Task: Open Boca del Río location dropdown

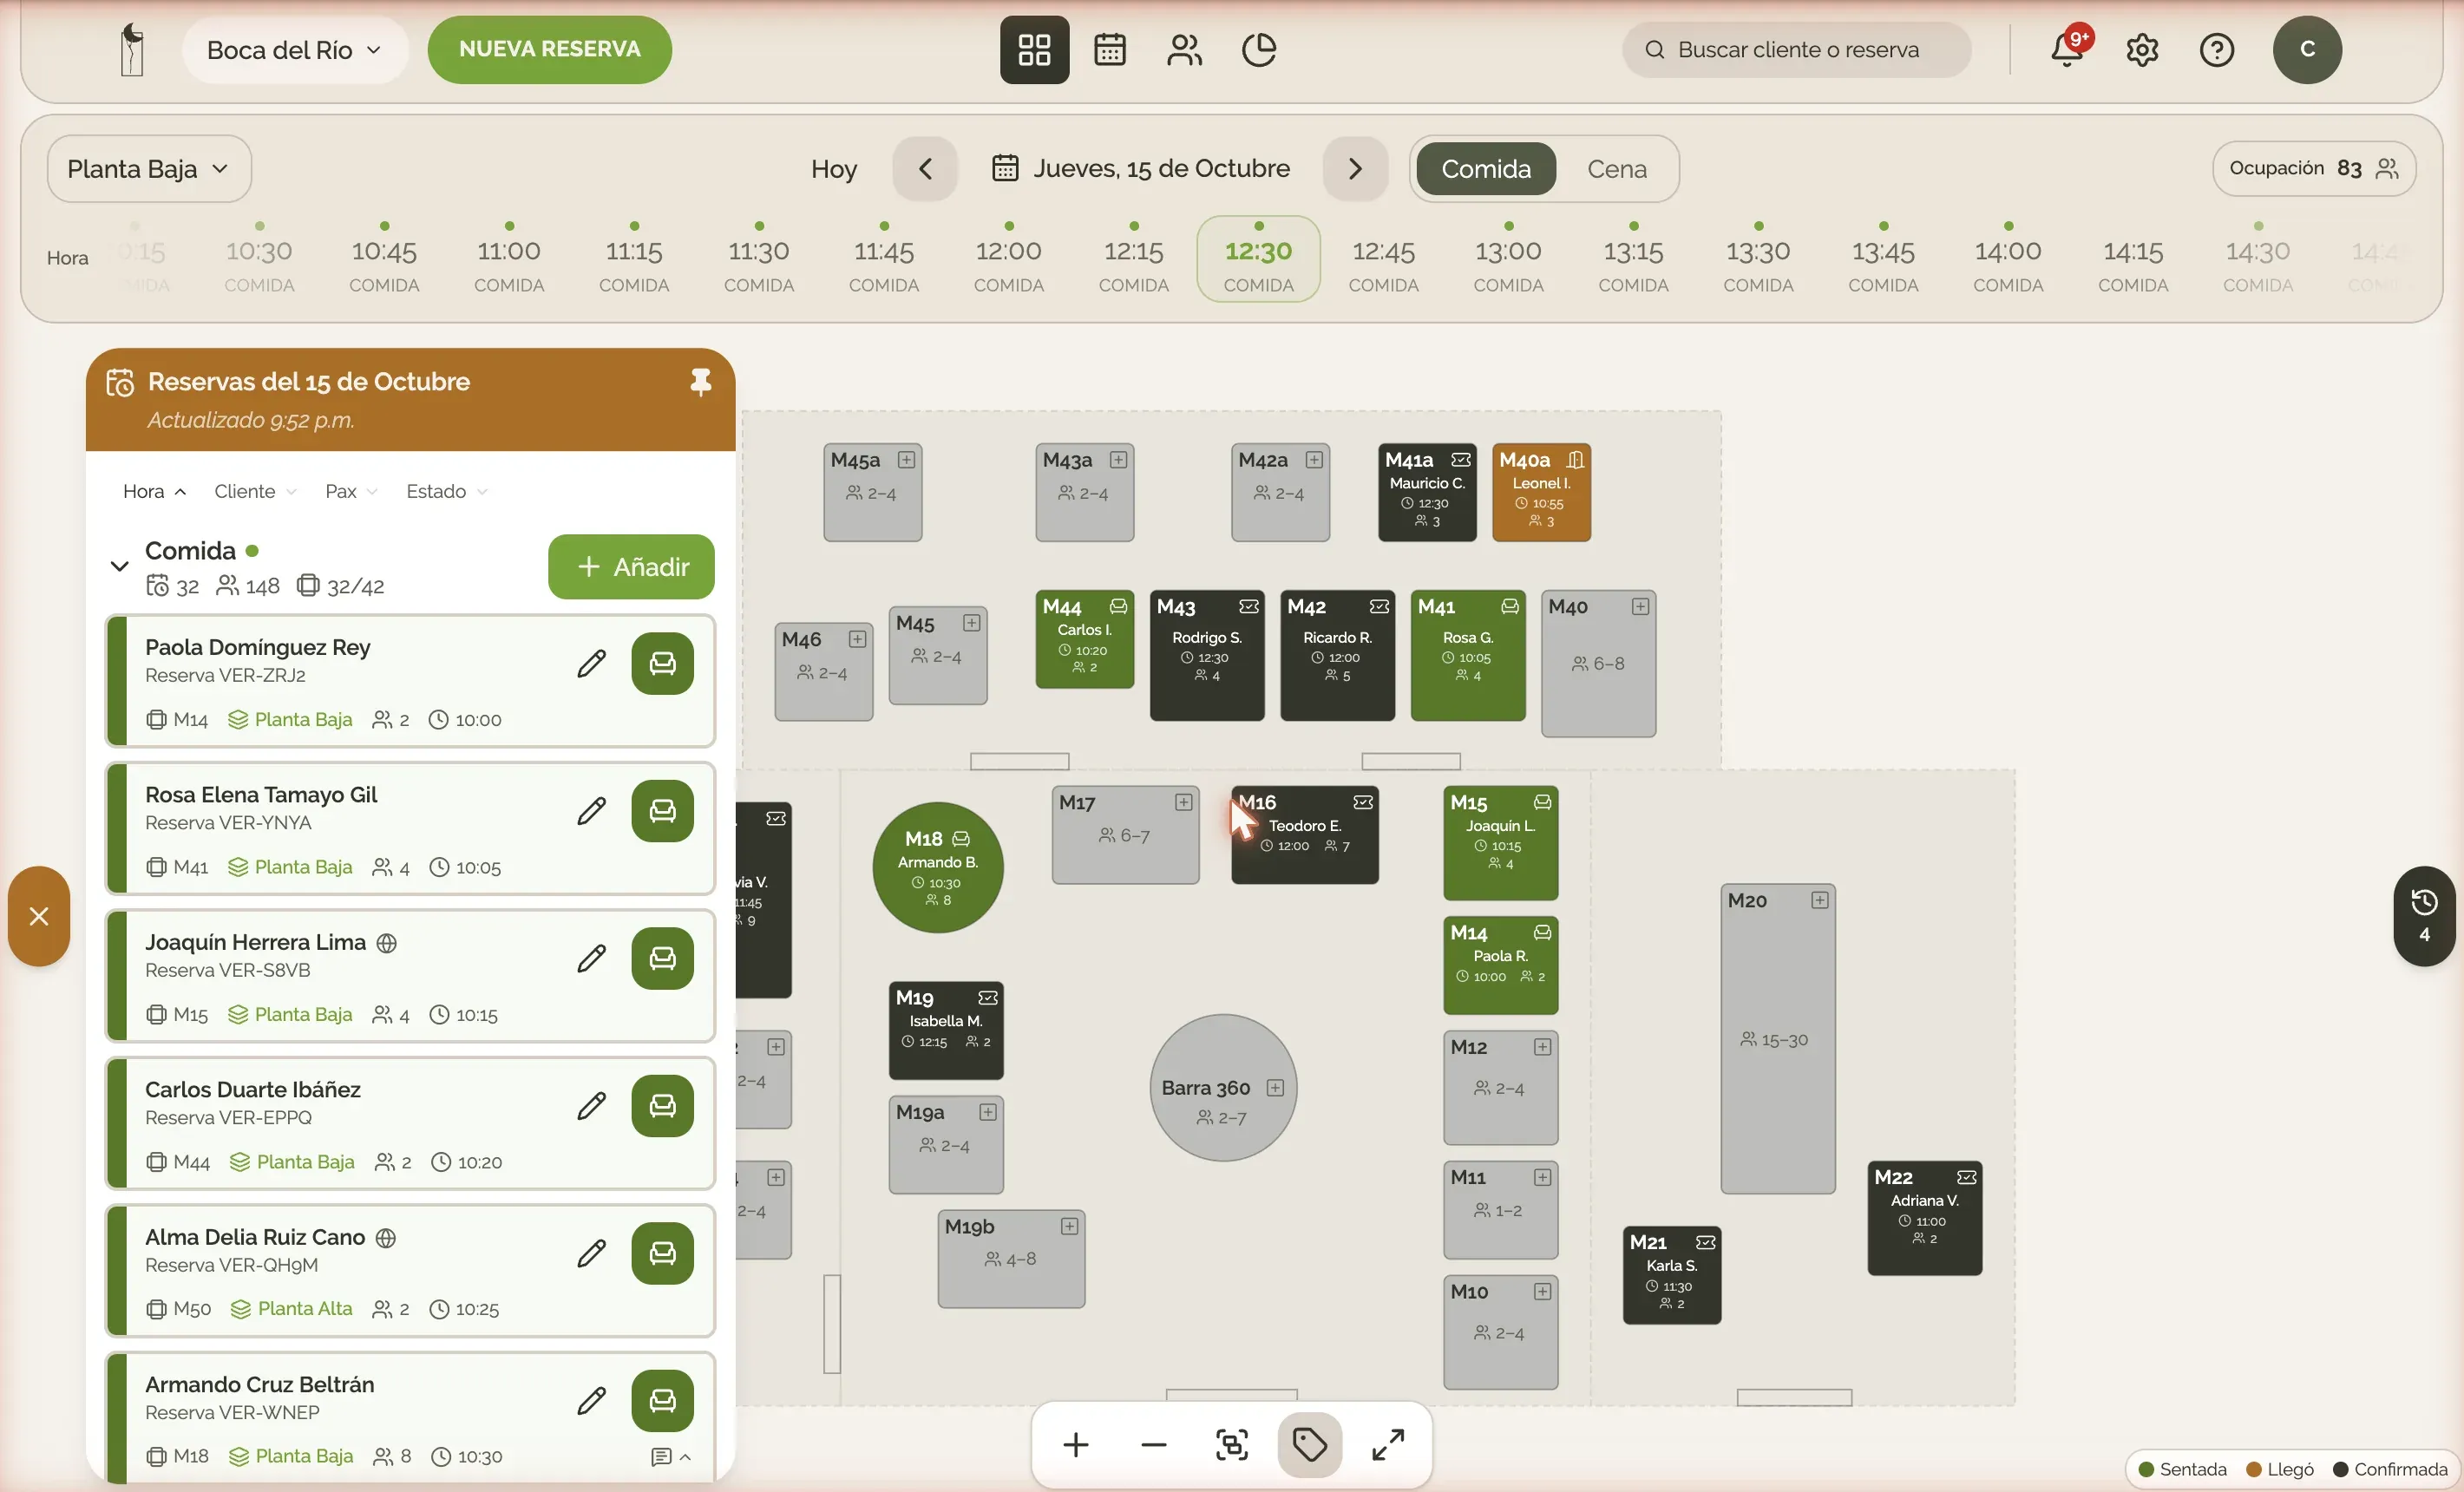Action: [295, 50]
